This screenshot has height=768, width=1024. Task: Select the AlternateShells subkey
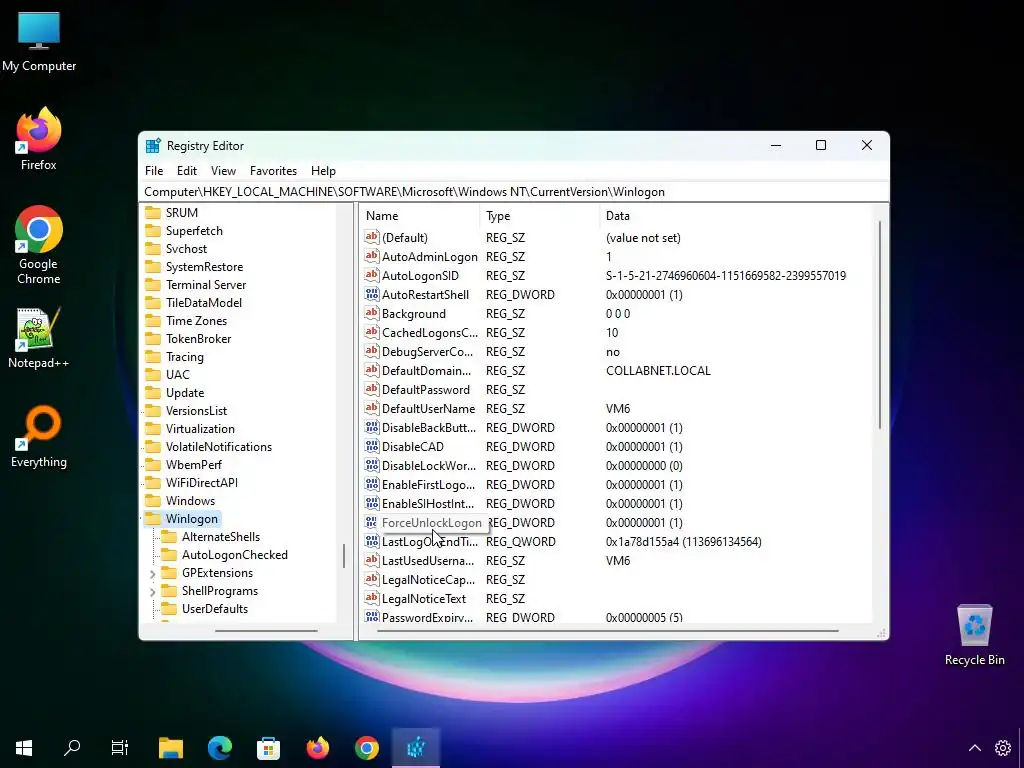[221, 537]
